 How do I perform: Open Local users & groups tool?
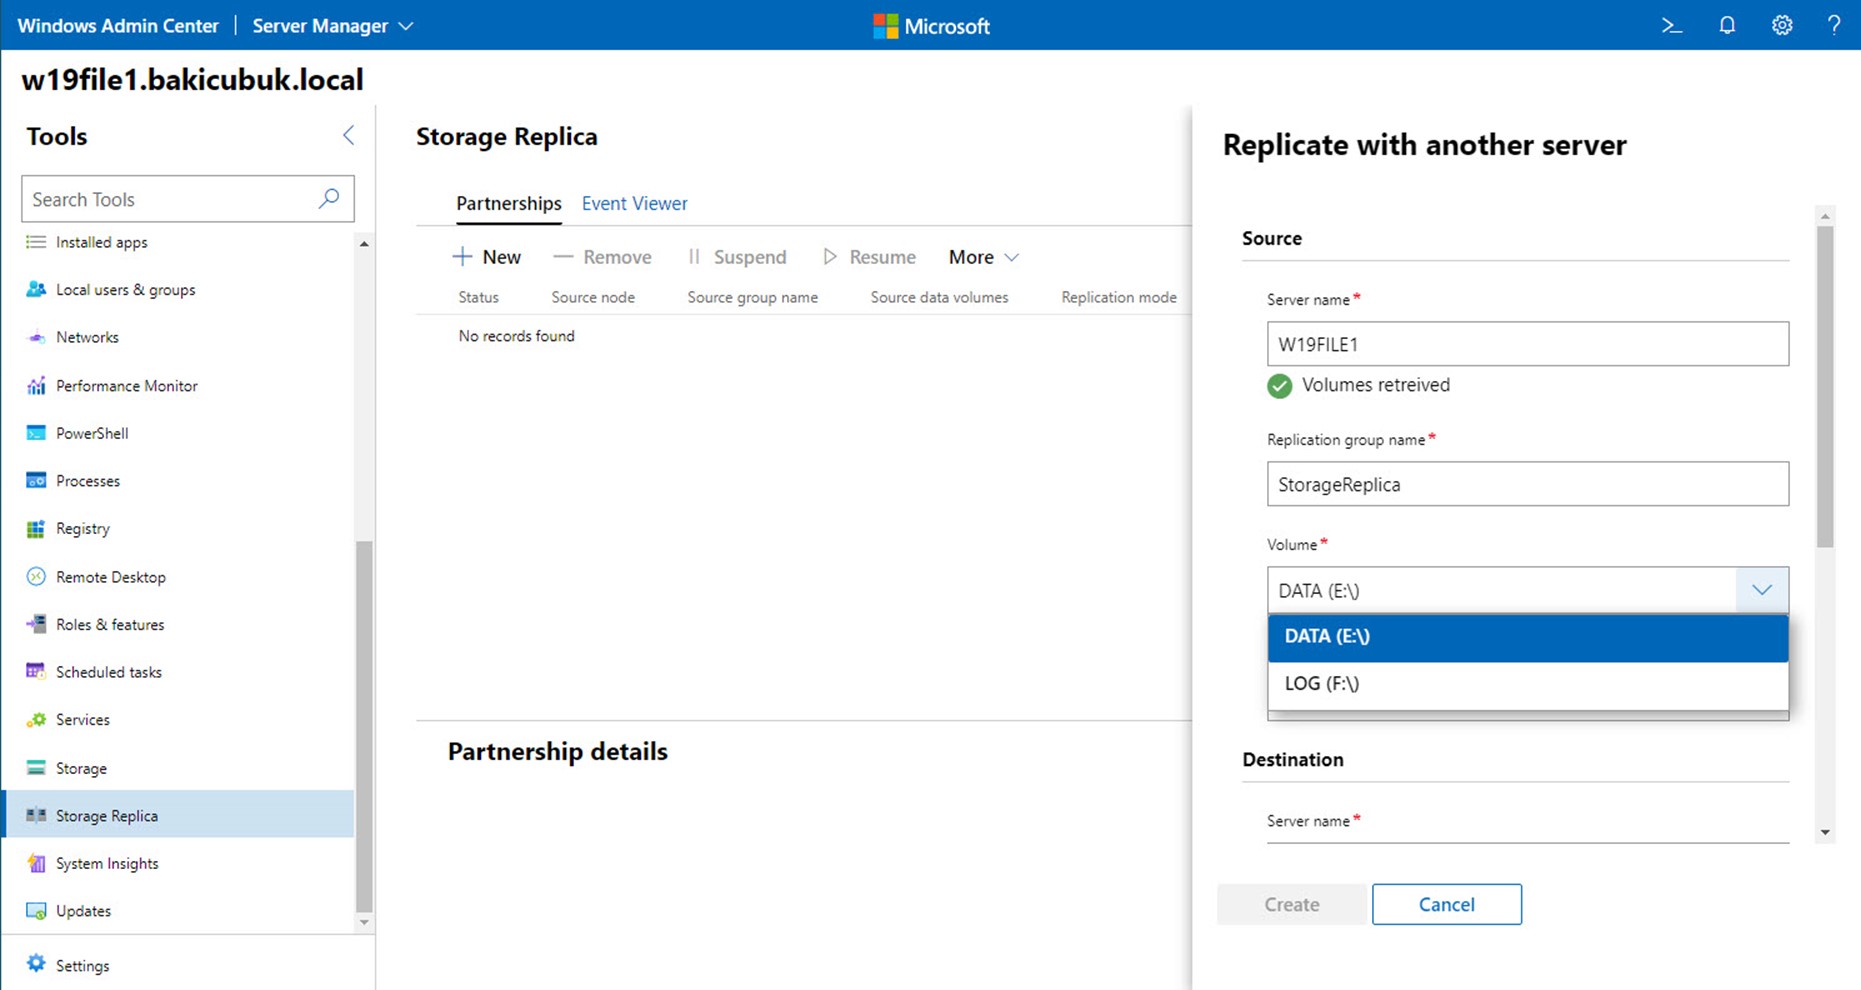pos(125,290)
